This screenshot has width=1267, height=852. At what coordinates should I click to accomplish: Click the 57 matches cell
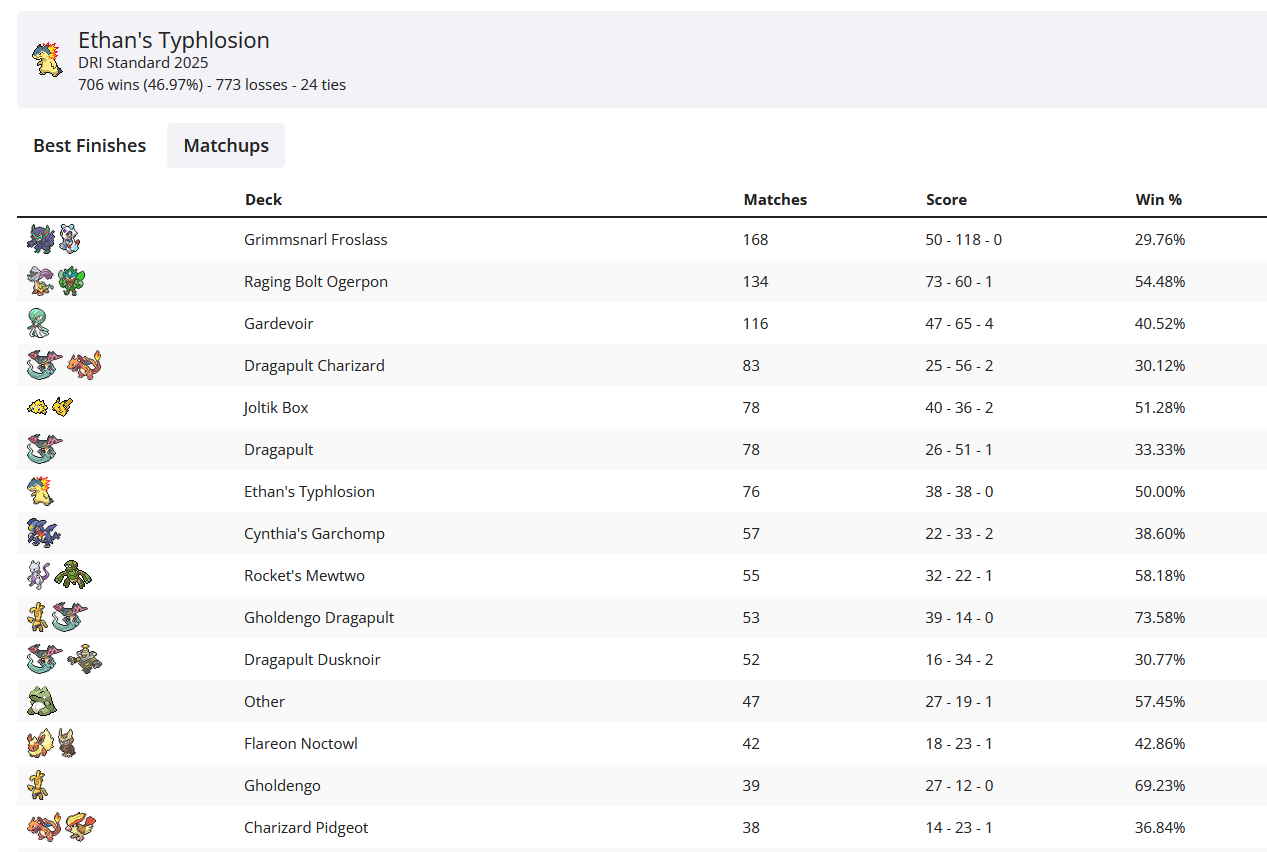[x=752, y=534]
